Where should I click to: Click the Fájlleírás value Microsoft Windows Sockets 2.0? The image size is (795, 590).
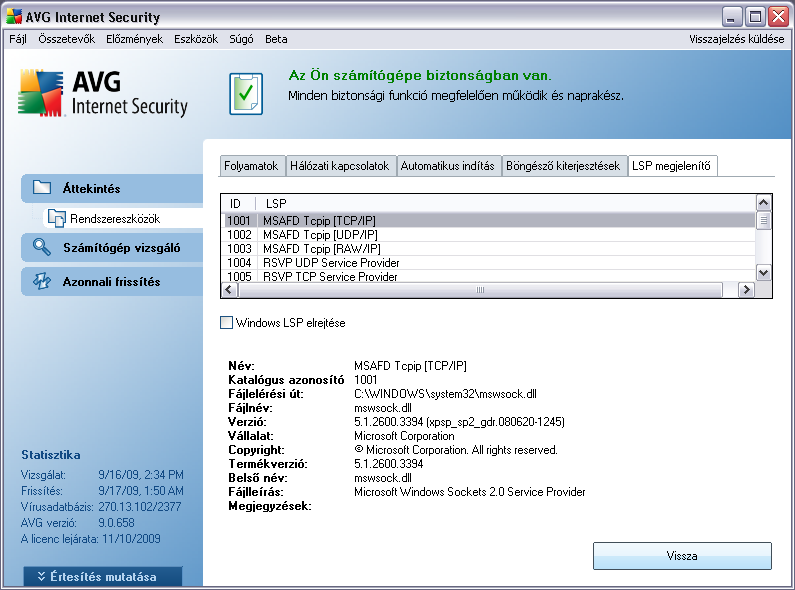coord(469,492)
